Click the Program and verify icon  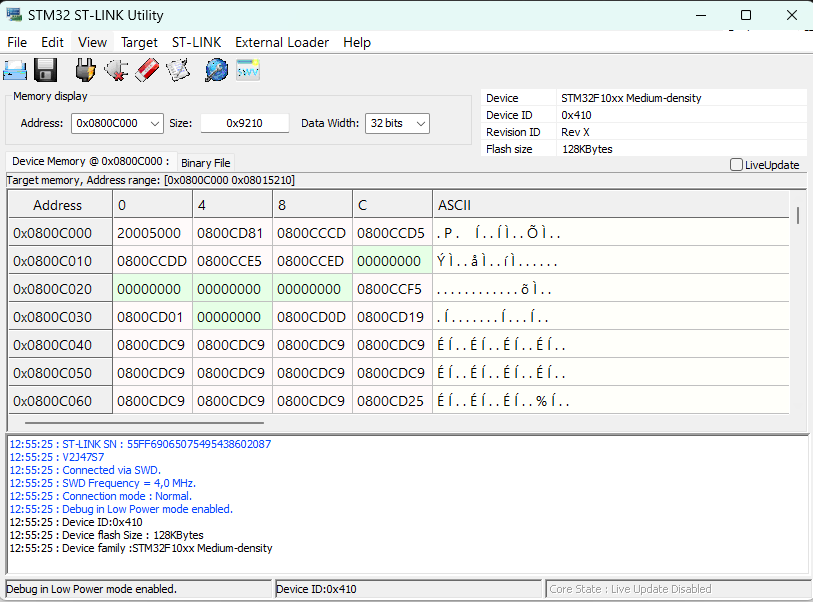178,70
